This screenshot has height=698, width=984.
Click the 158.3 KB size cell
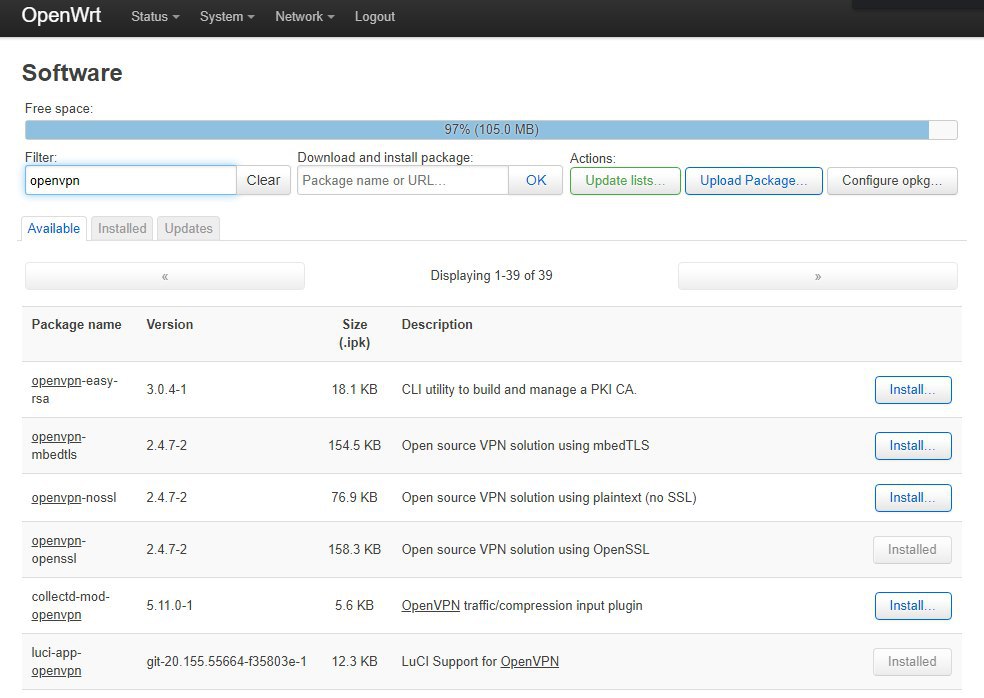click(355, 550)
